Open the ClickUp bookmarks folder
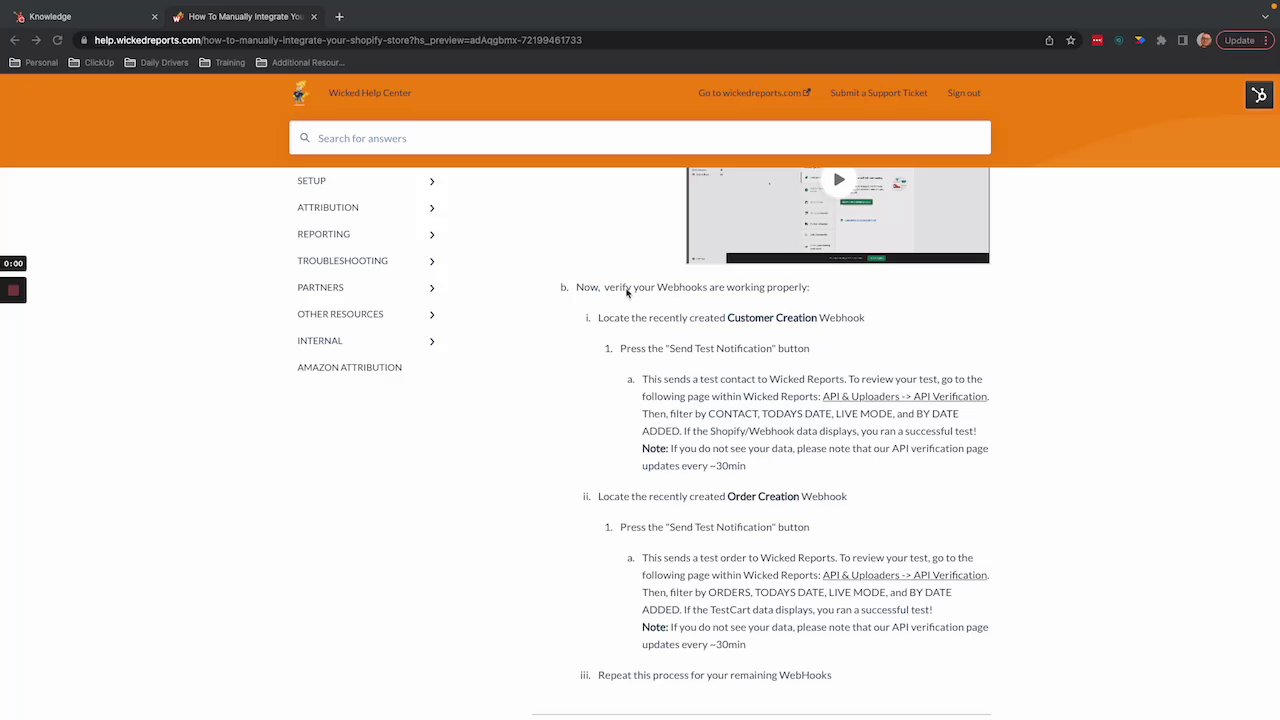This screenshot has height=720, width=1280. click(x=91, y=62)
